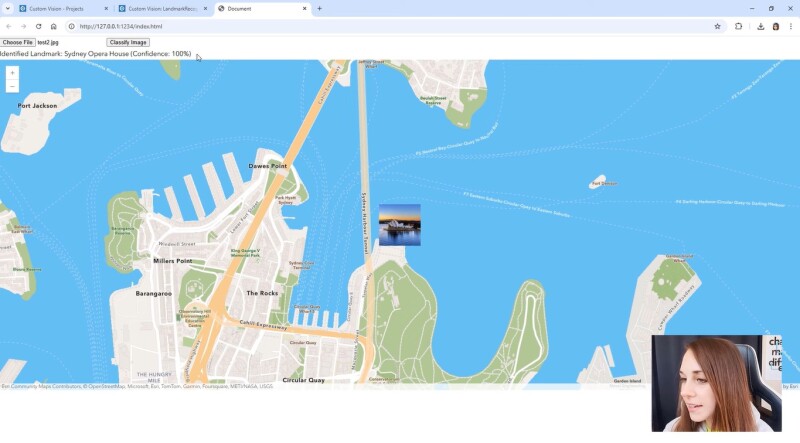Open the browser downloads icon

[761, 26]
